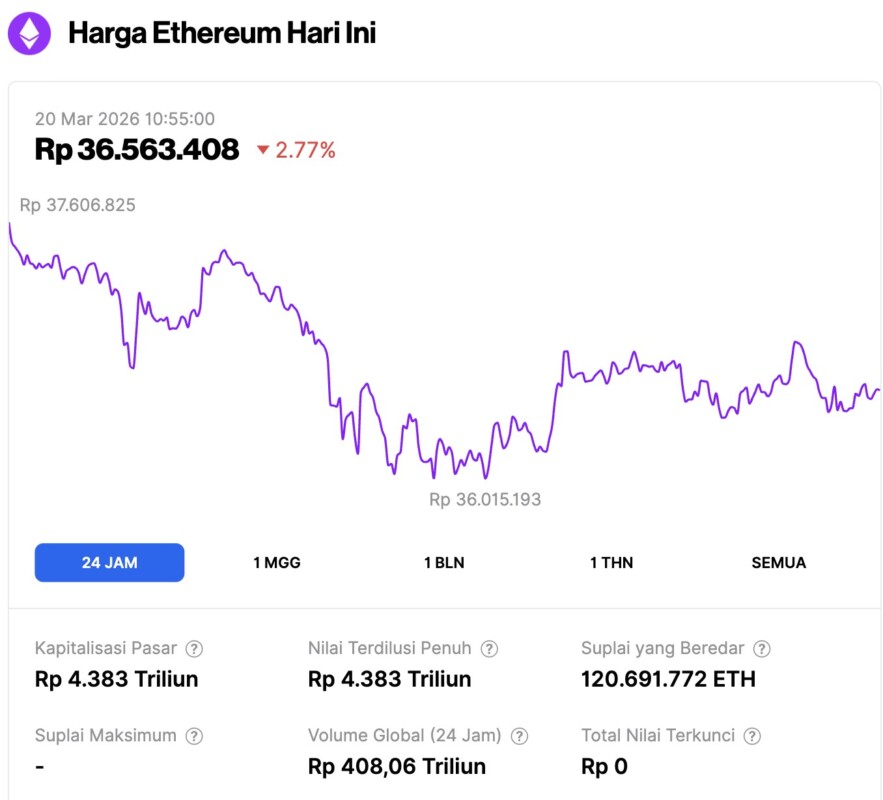Viewport: 883px width, 800px height.
Task: Click the help icon beside Volume Global (24 Jam)
Action: tap(519, 735)
